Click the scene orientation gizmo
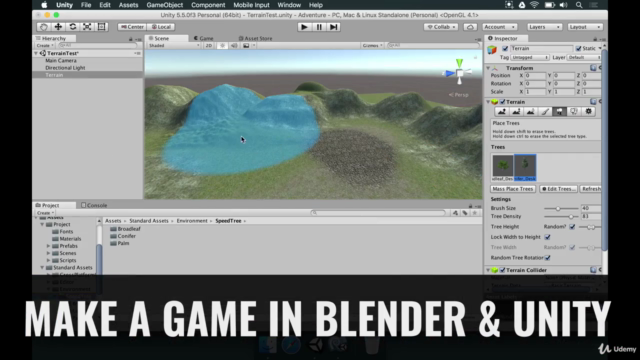This screenshot has width=640, height=360. [x=460, y=73]
